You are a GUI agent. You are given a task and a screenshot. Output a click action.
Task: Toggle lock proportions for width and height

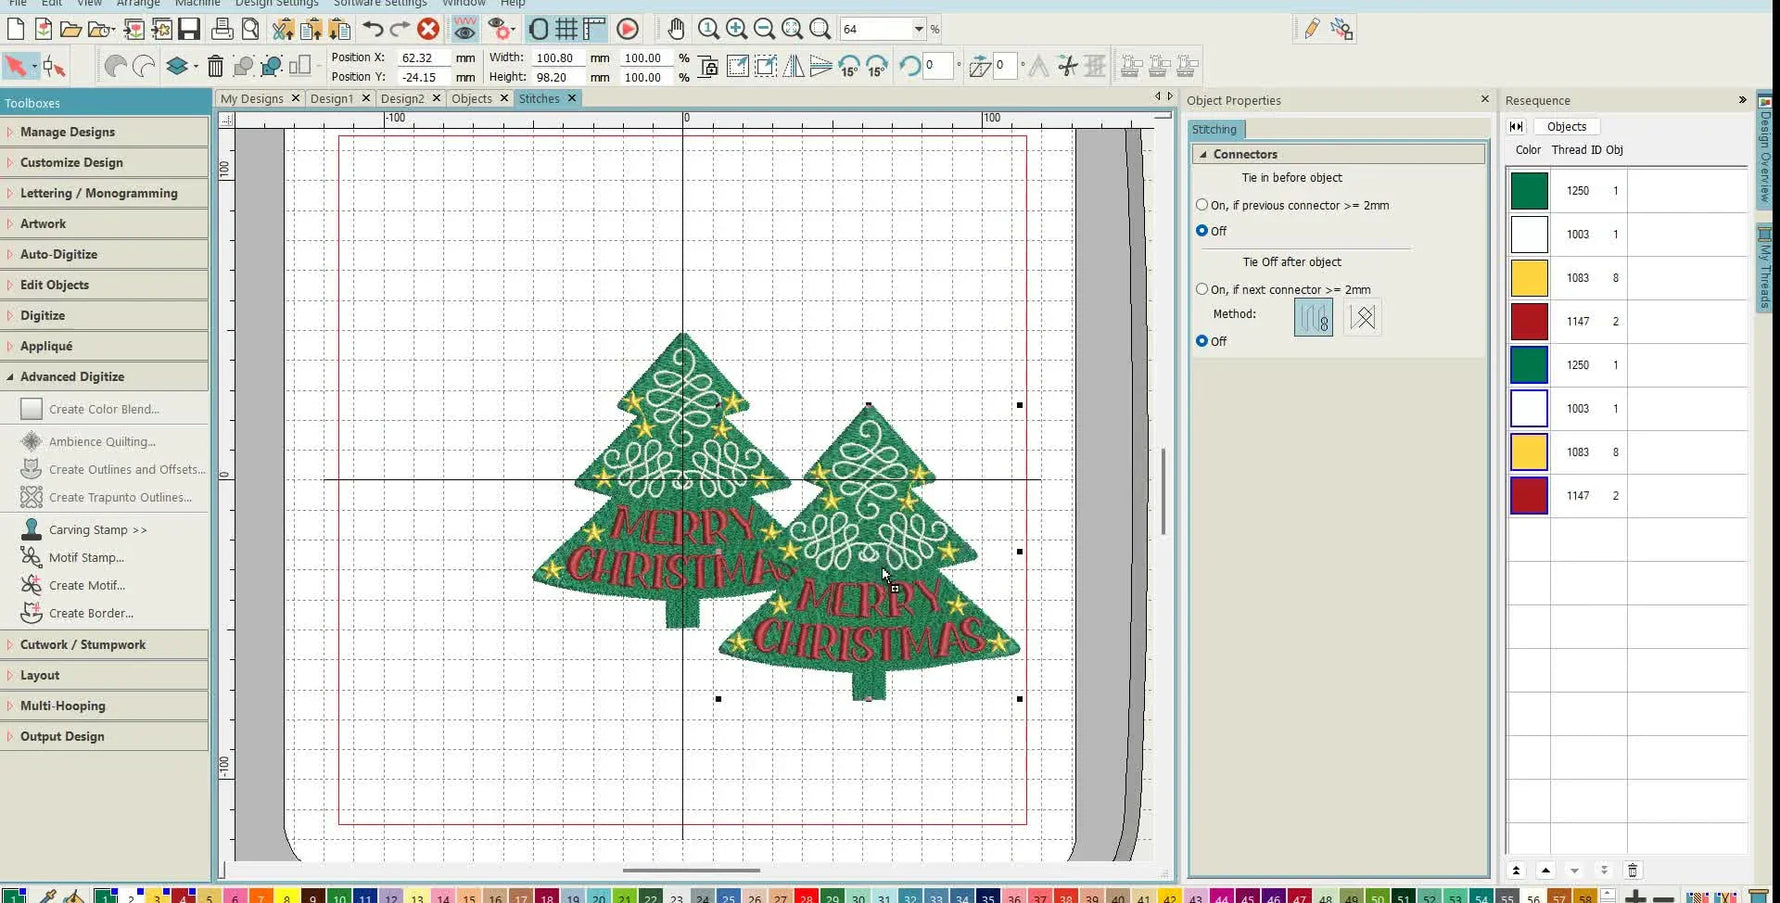(x=709, y=68)
